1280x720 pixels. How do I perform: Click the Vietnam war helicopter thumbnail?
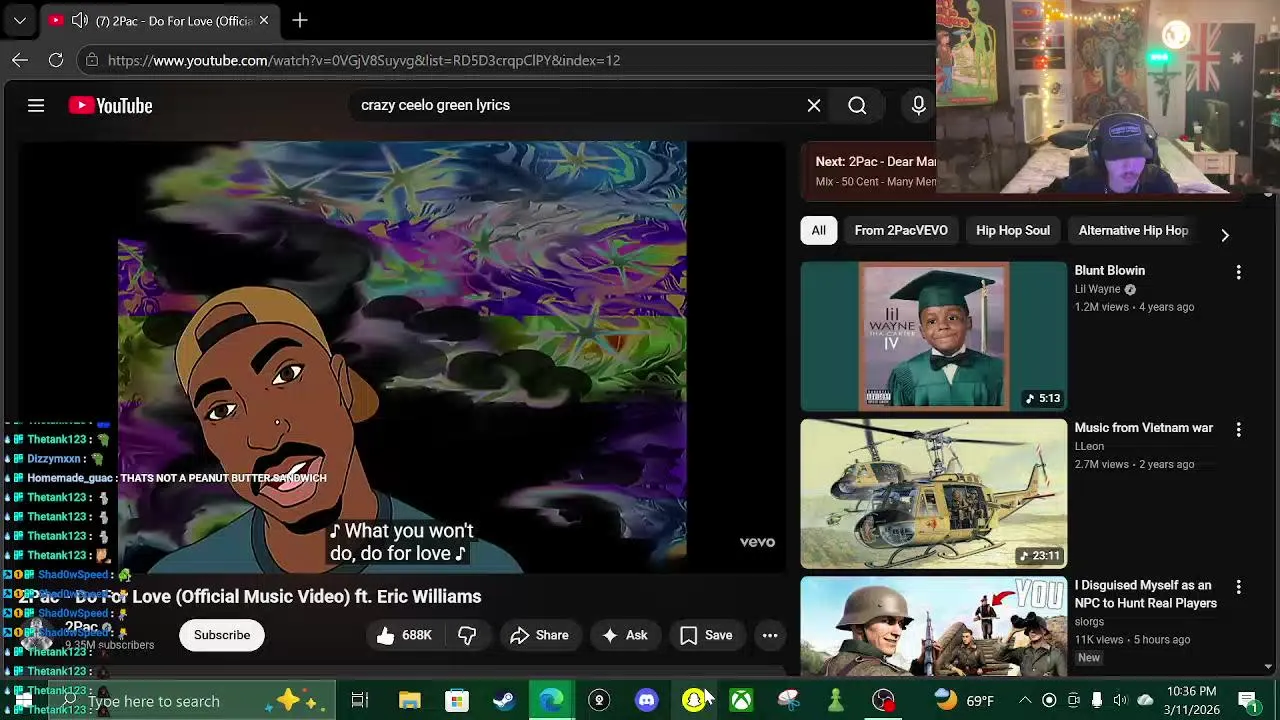click(x=933, y=493)
